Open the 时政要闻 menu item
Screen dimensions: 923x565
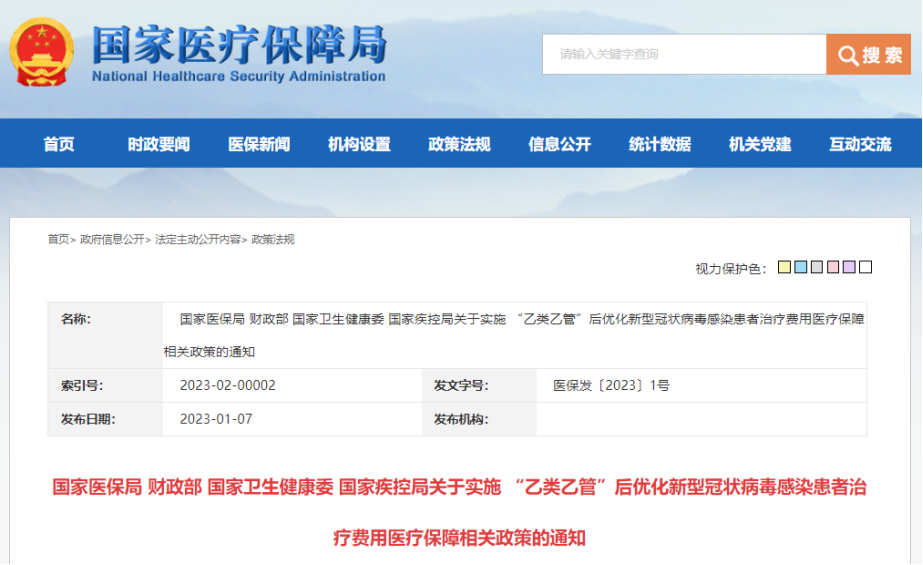click(x=159, y=144)
